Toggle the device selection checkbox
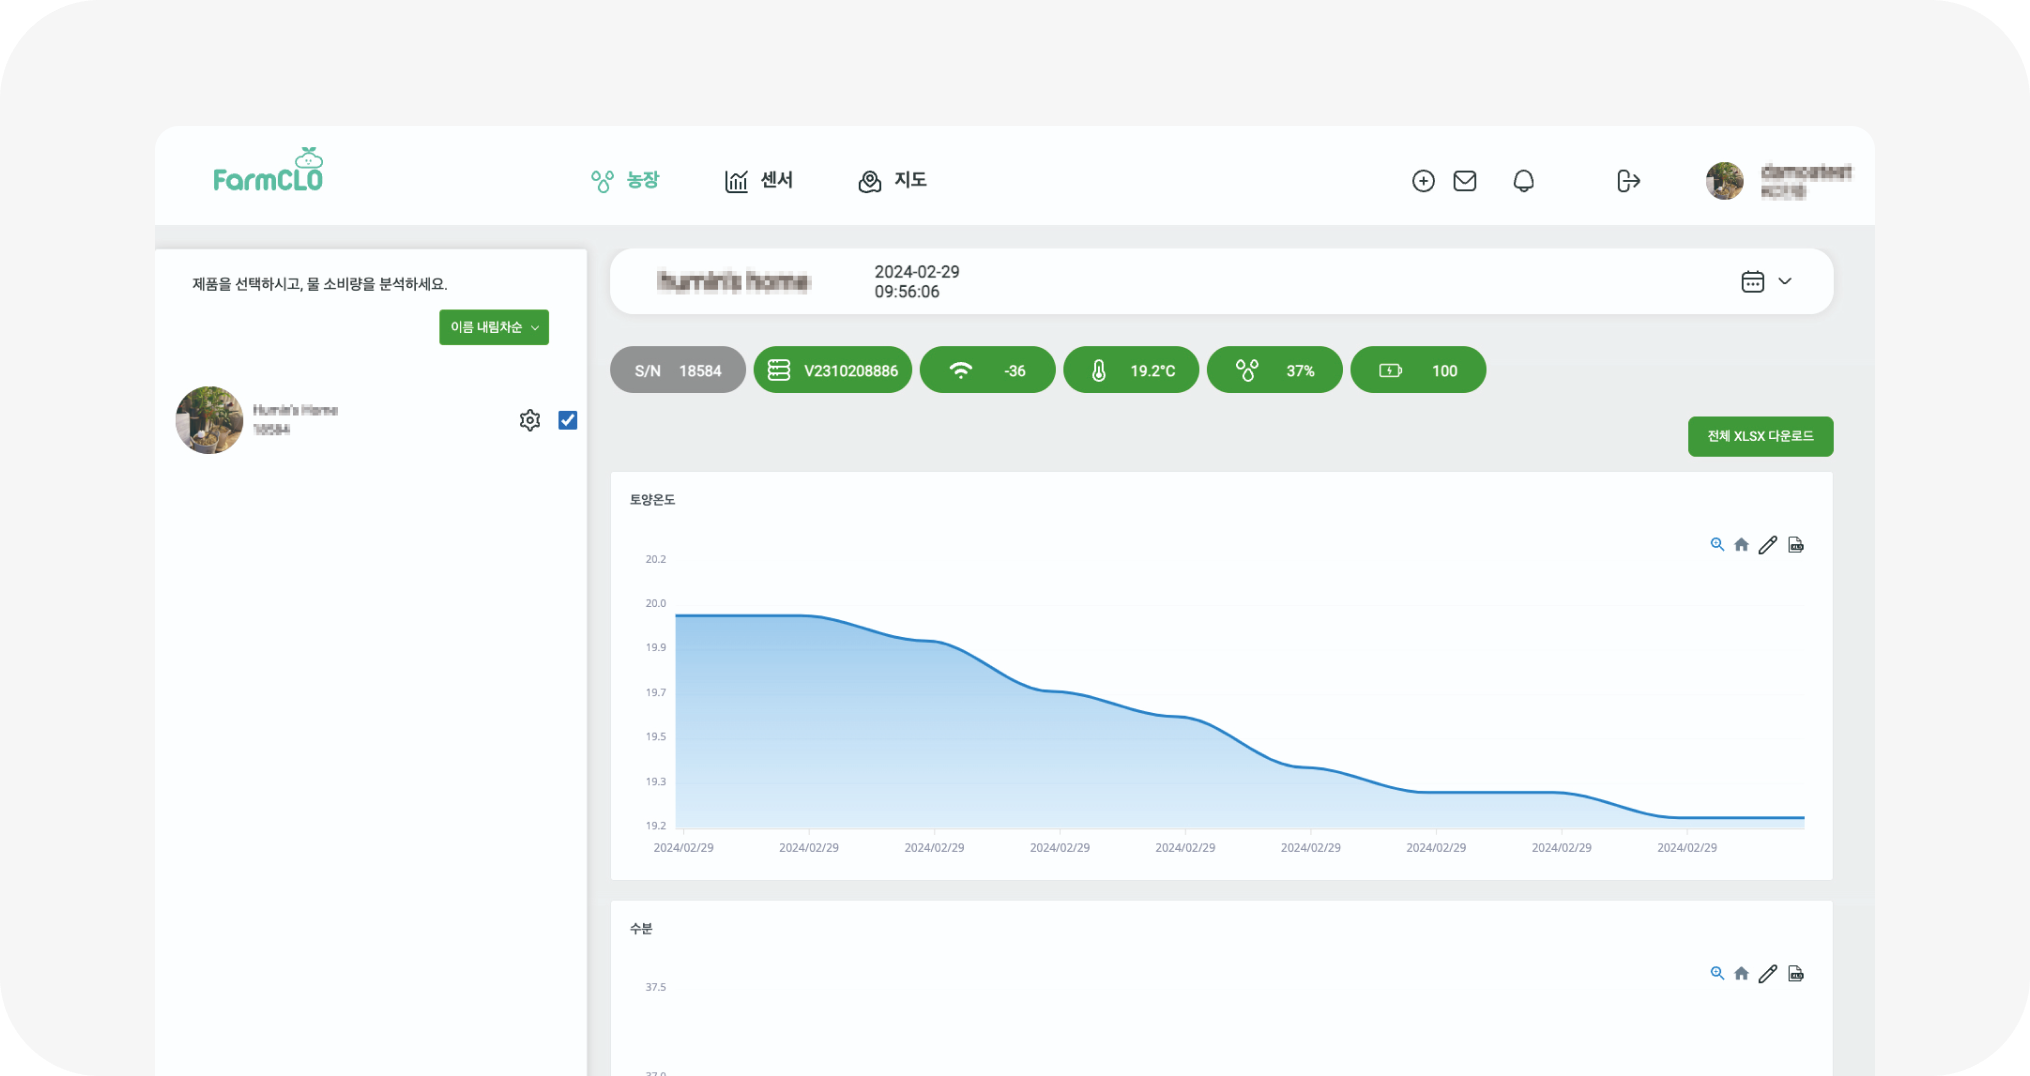 (x=567, y=420)
